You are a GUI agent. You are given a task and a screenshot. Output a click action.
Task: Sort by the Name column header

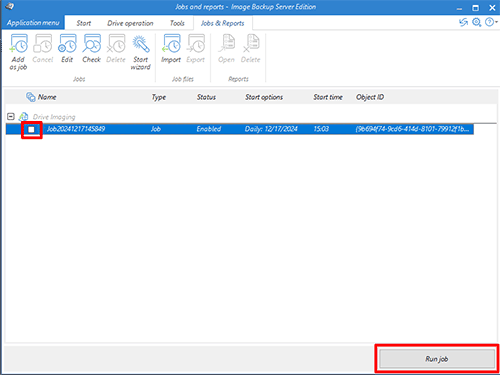tap(47, 97)
